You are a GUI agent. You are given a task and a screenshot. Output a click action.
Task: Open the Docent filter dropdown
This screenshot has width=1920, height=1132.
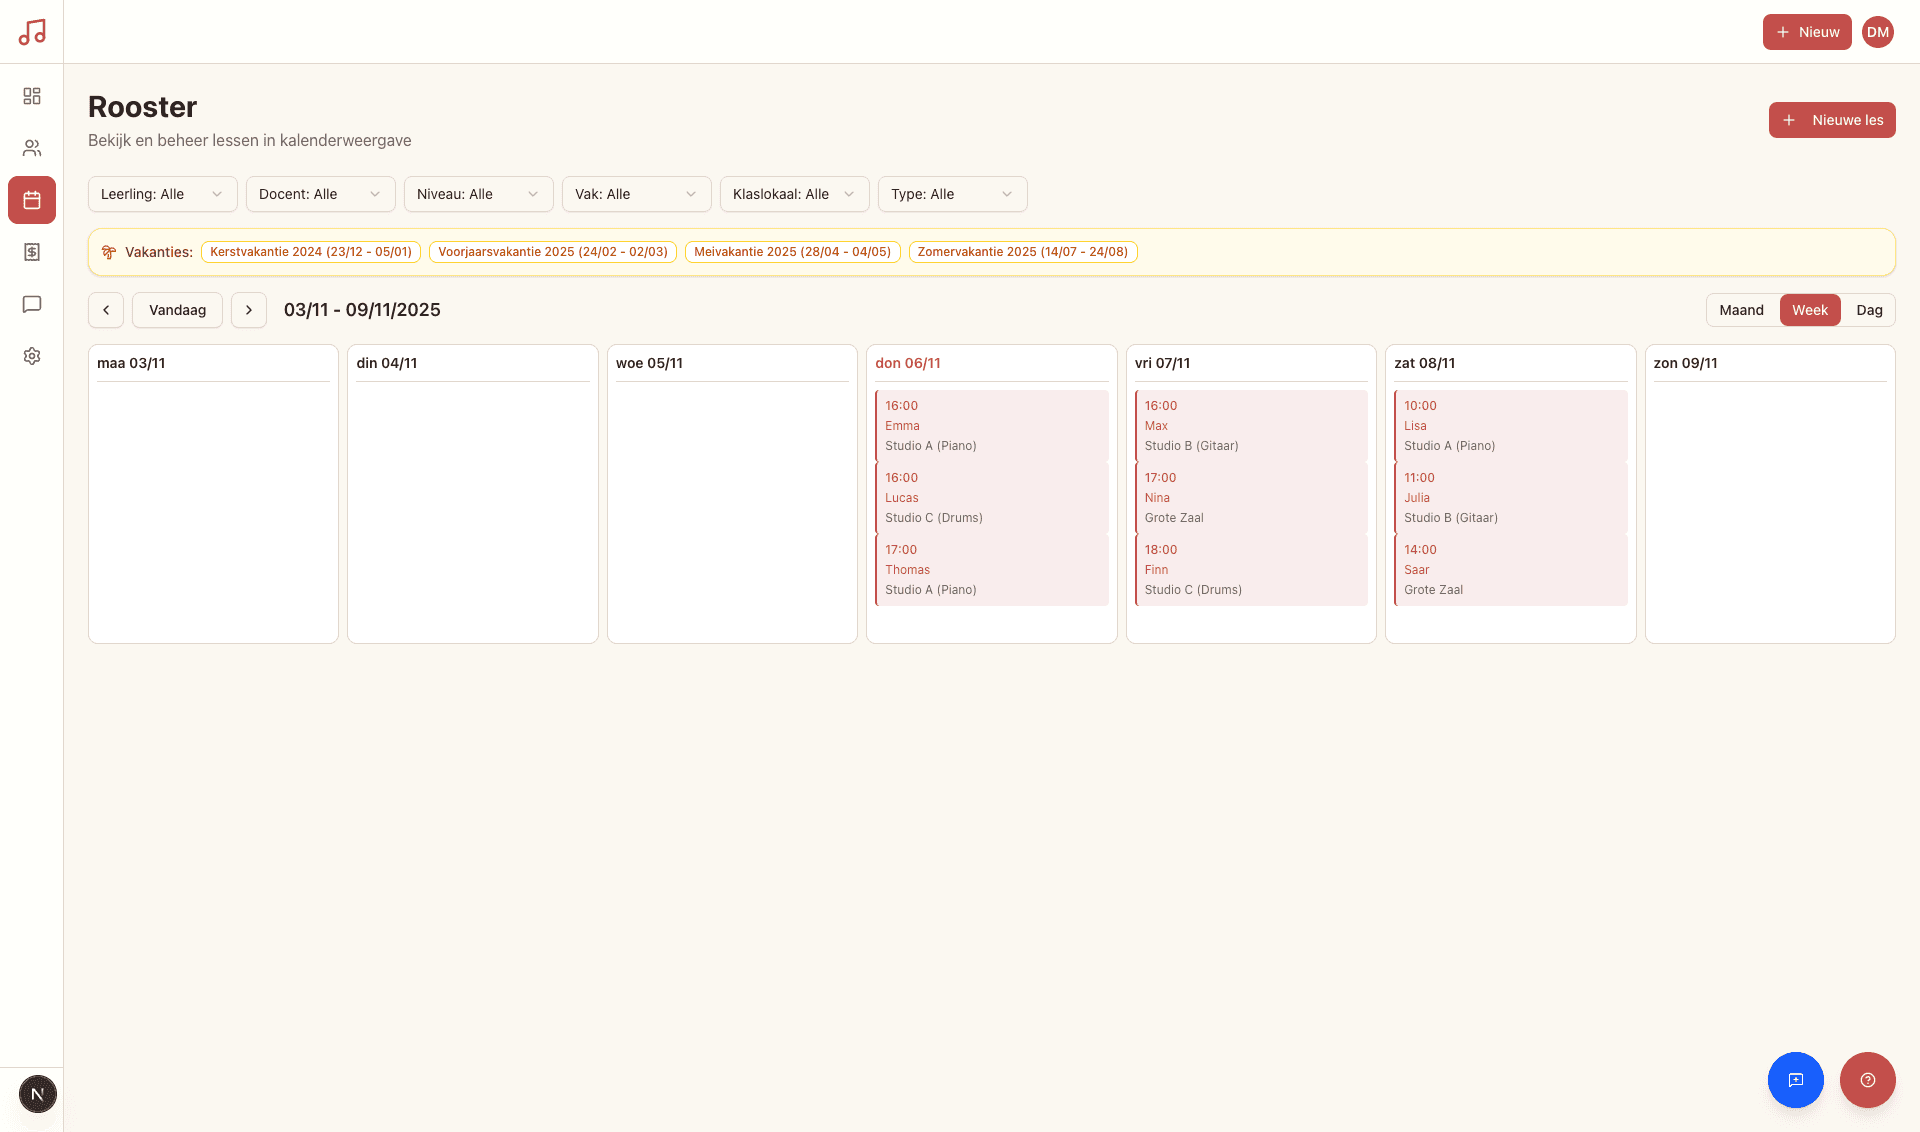[x=320, y=194]
